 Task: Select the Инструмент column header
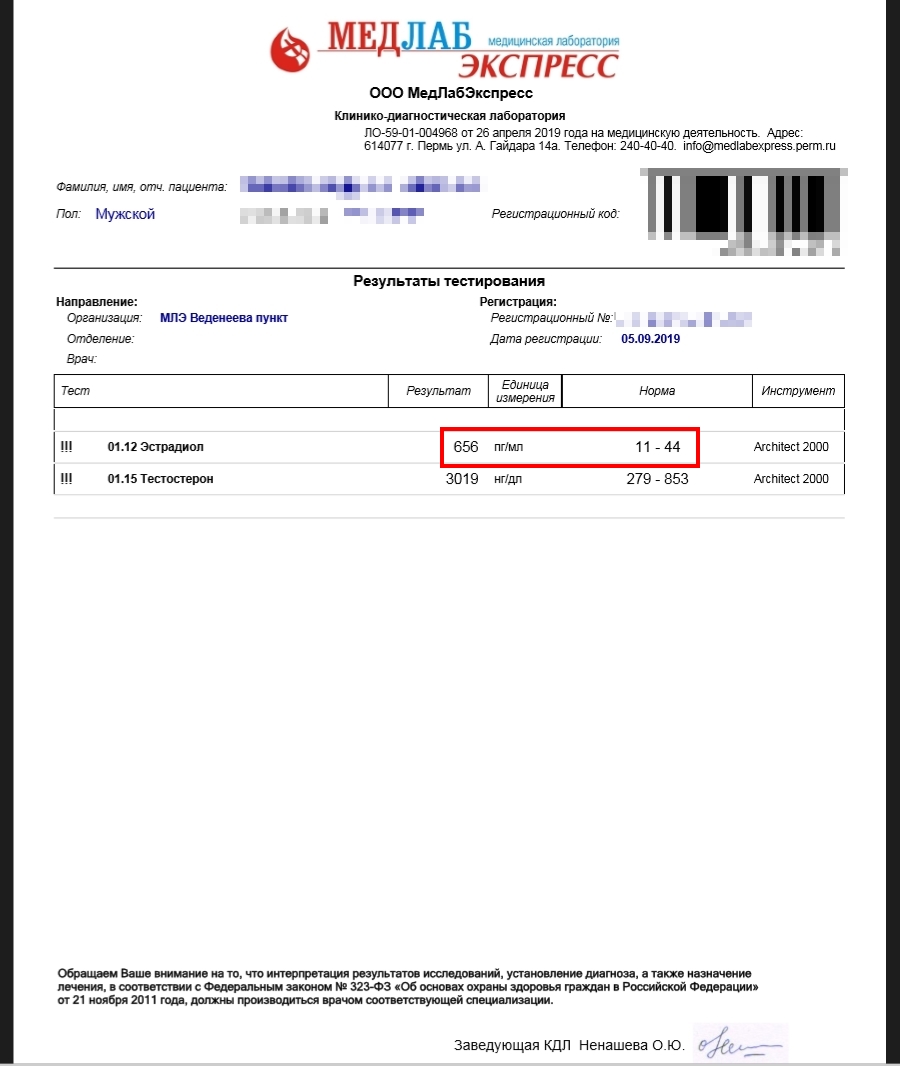(x=800, y=391)
